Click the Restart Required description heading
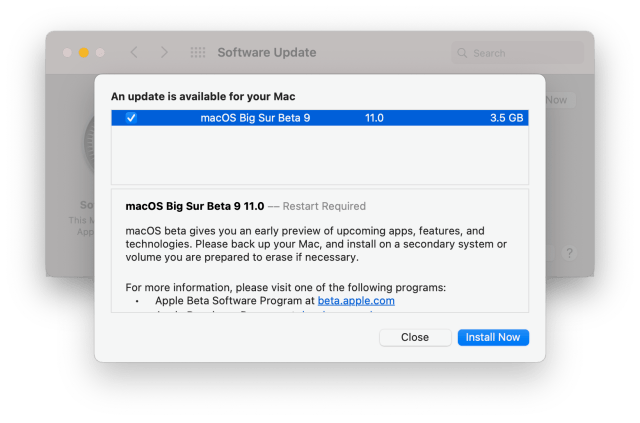 coord(245,207)
